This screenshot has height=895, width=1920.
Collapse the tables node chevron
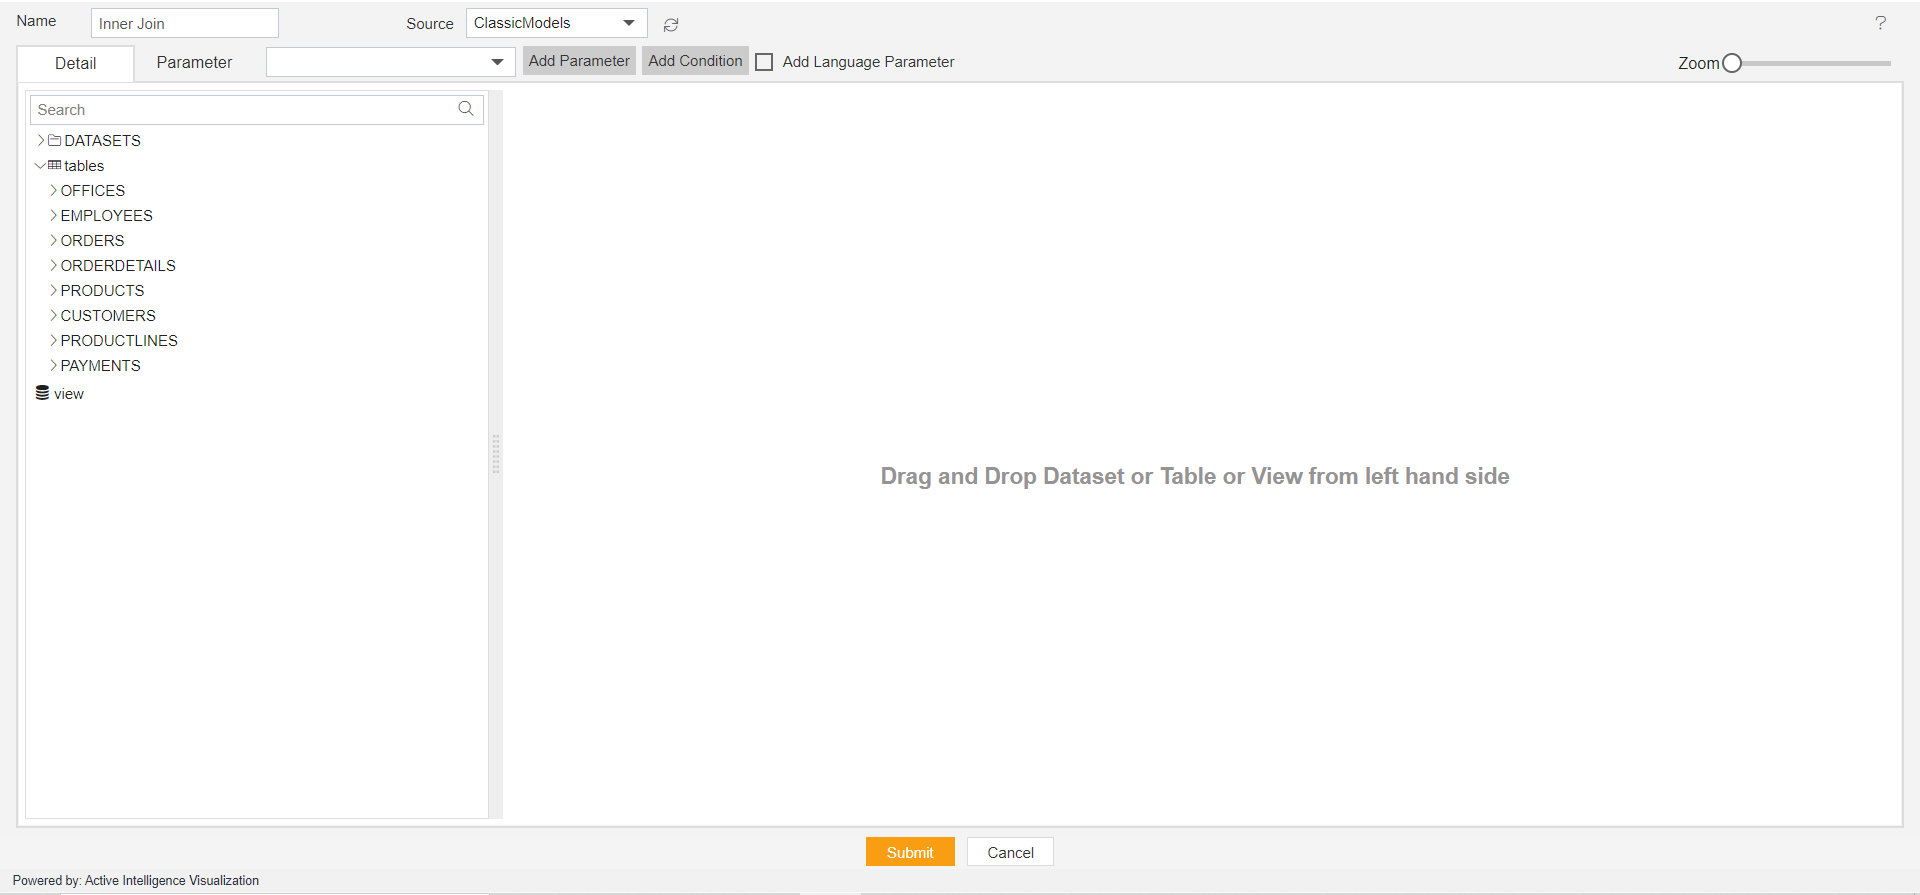[x=40, y=166]
